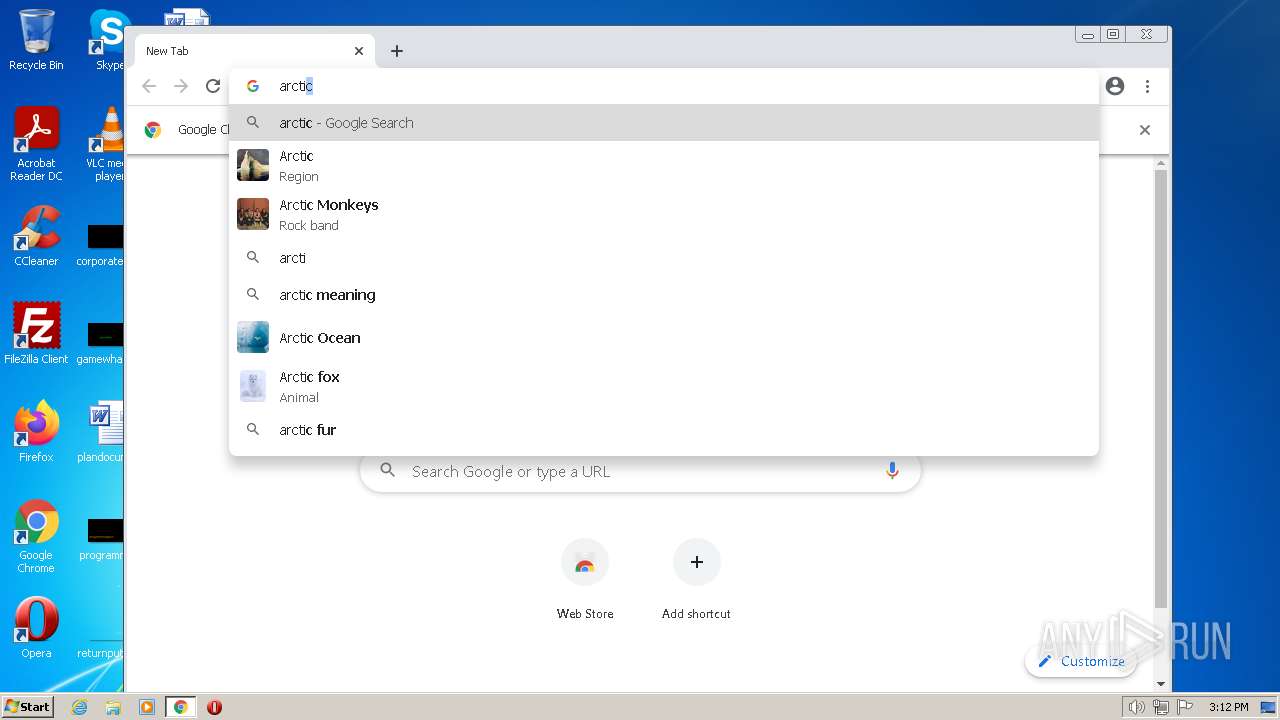This screenshot has width=1280, height=720.
Task: Open the Customize page button
Action: [x=1081, y=661]
